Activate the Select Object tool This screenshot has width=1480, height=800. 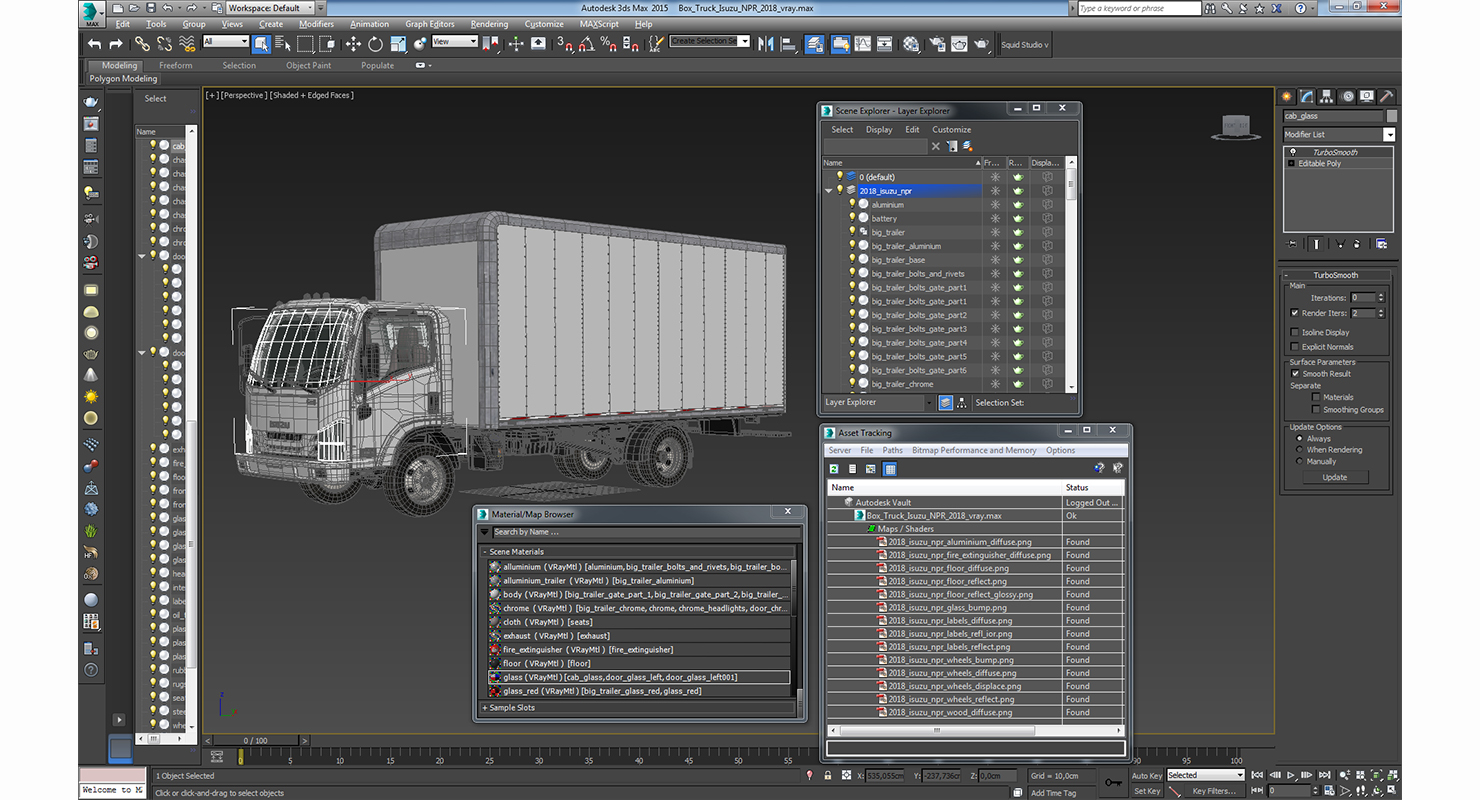click(x=261, y=44)
